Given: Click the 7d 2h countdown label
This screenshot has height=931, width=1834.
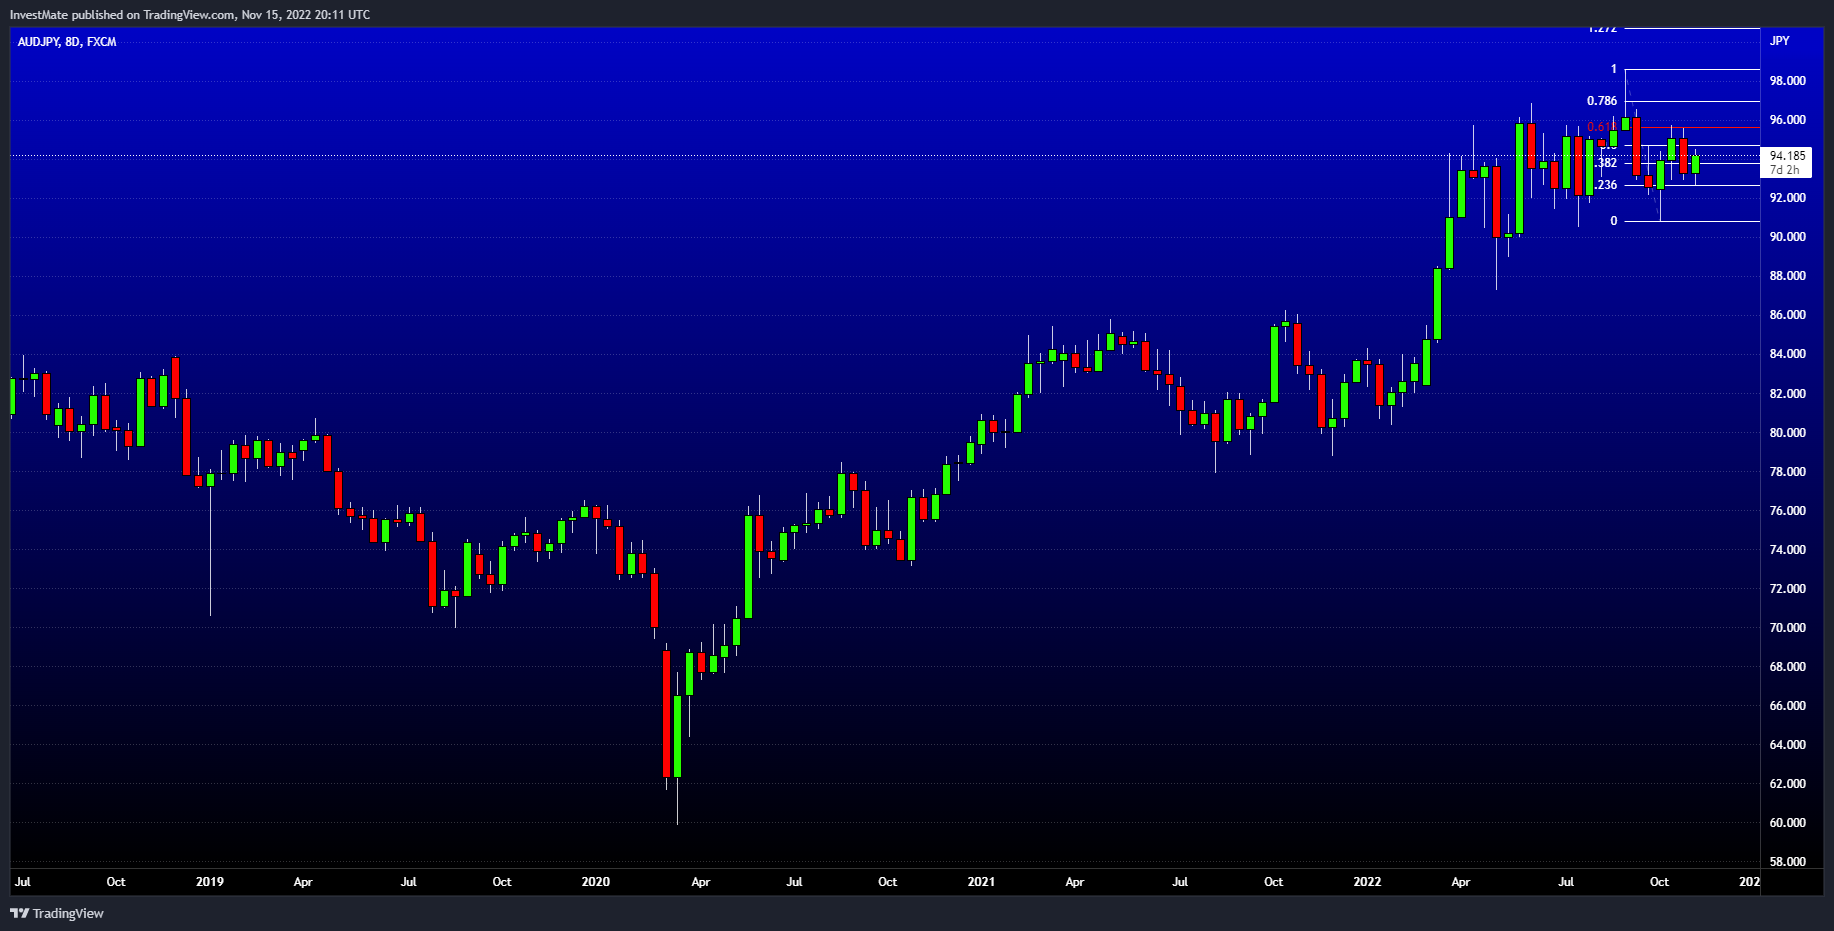Looking at the screenshot, I should tap(1784, 170).
